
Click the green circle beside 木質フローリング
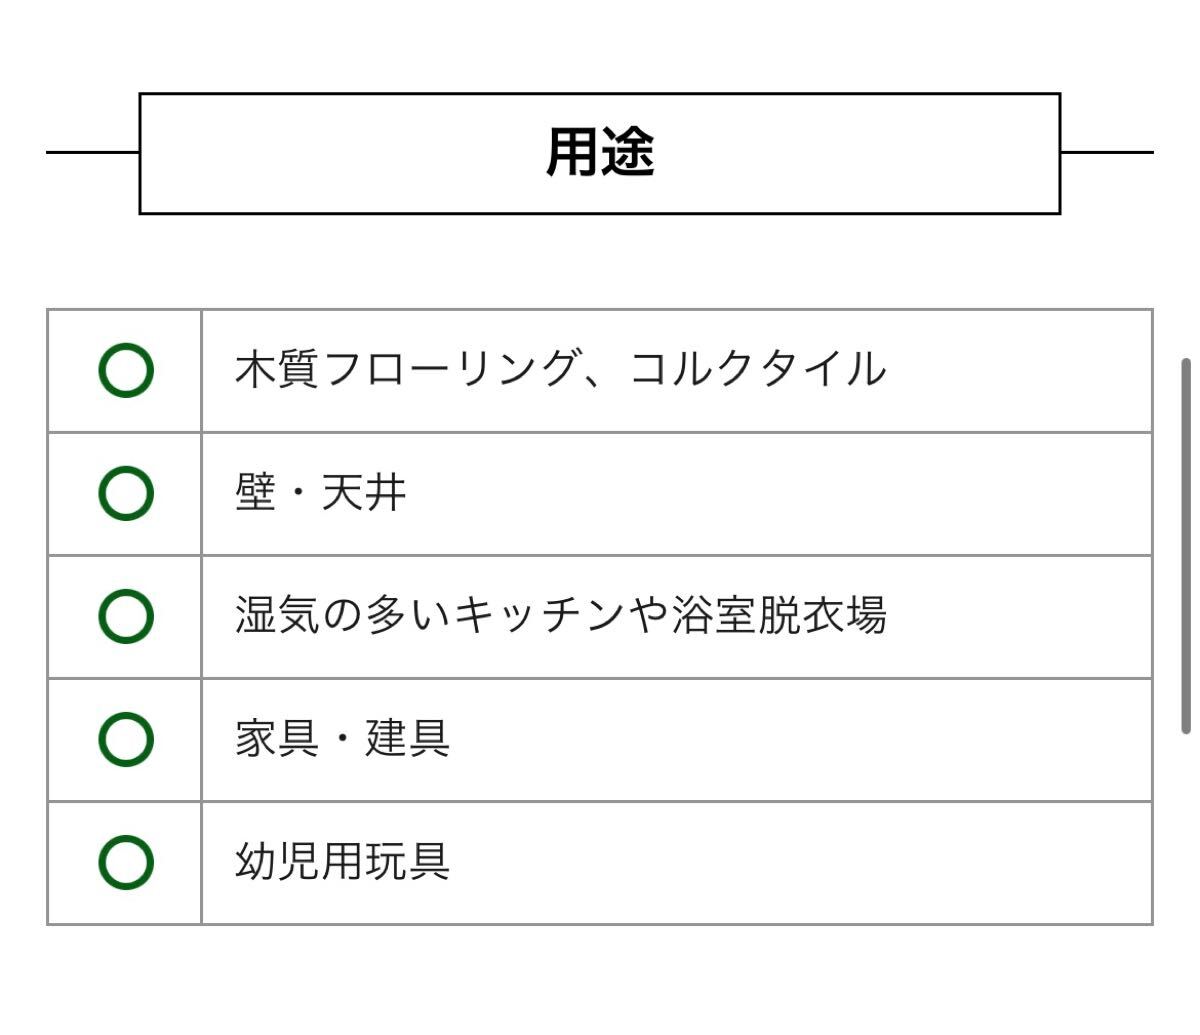(x=126, y=371)
